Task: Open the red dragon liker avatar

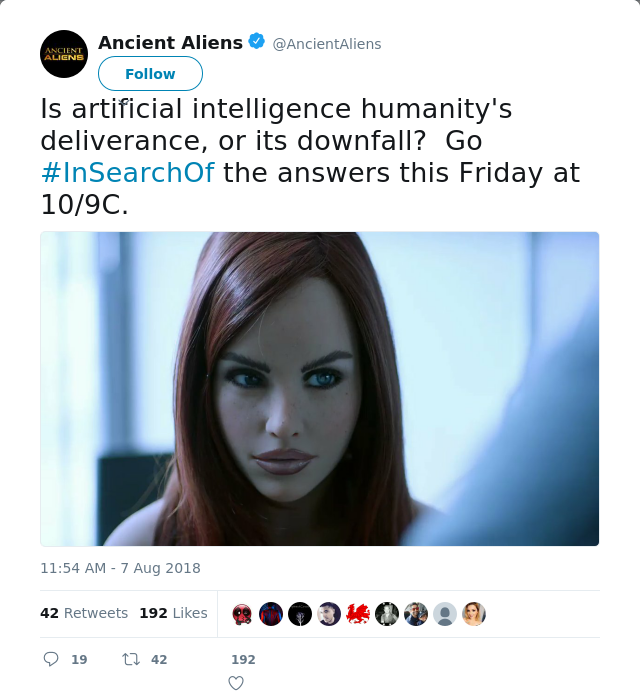Action: [358, 614]
